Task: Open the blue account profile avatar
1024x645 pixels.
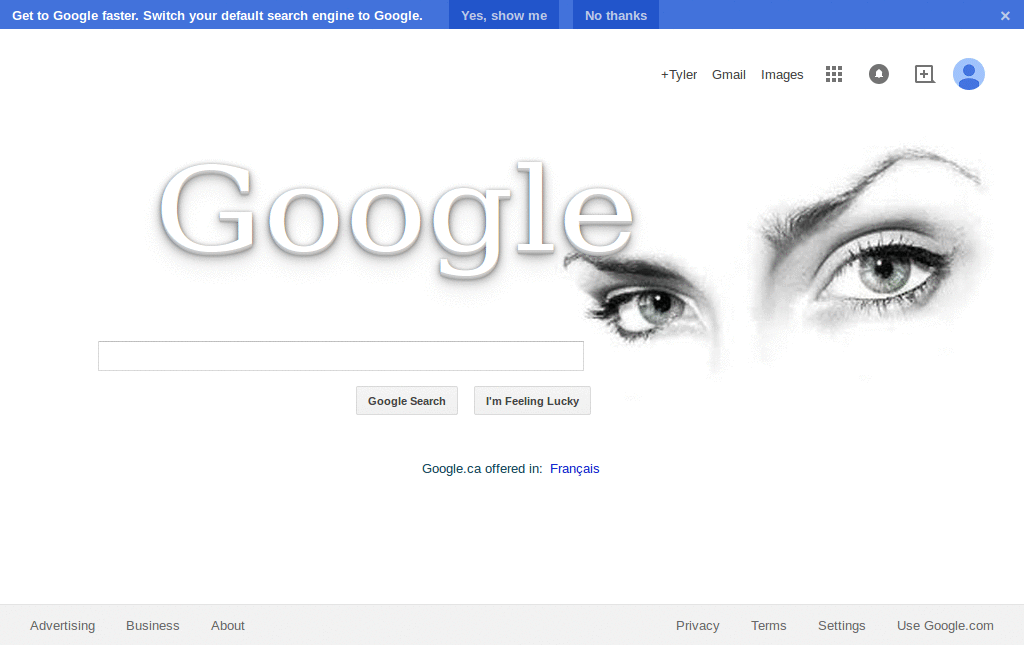Action: click(x=968, y=74)
